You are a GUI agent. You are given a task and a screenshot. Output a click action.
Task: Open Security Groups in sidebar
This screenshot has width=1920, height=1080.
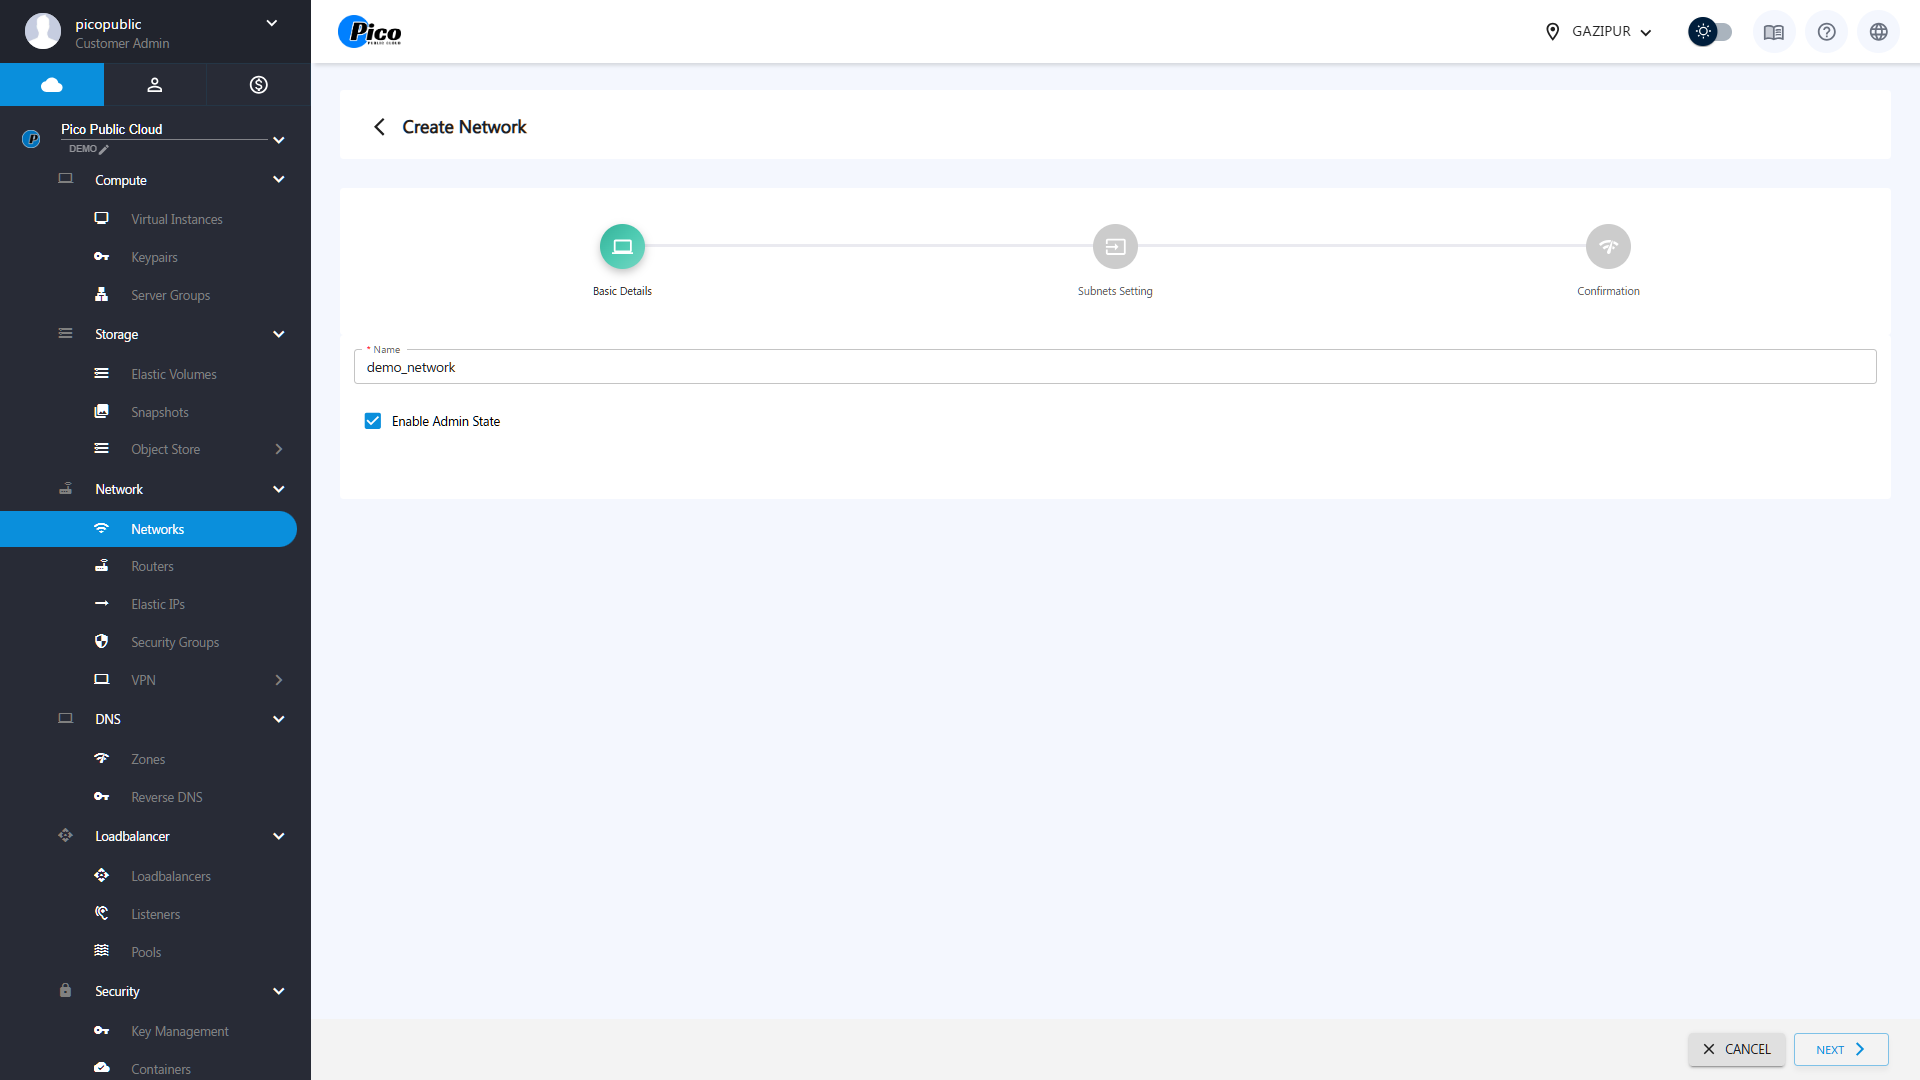pos(175,642)
